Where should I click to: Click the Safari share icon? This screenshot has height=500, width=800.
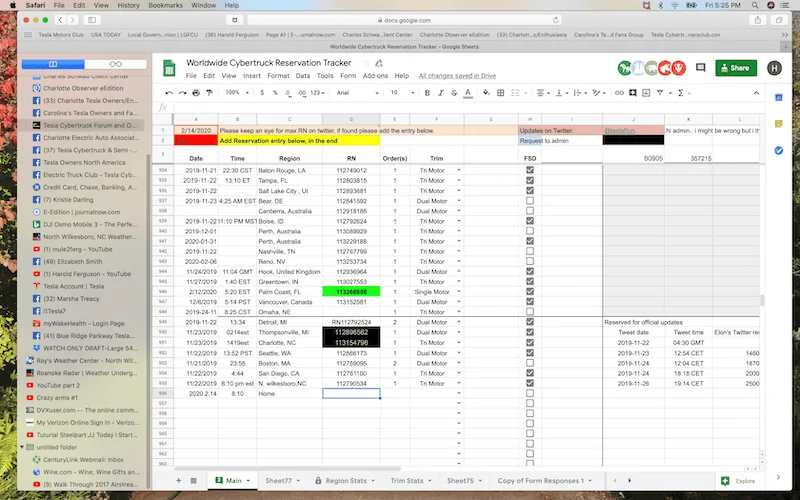click(758, 20)
